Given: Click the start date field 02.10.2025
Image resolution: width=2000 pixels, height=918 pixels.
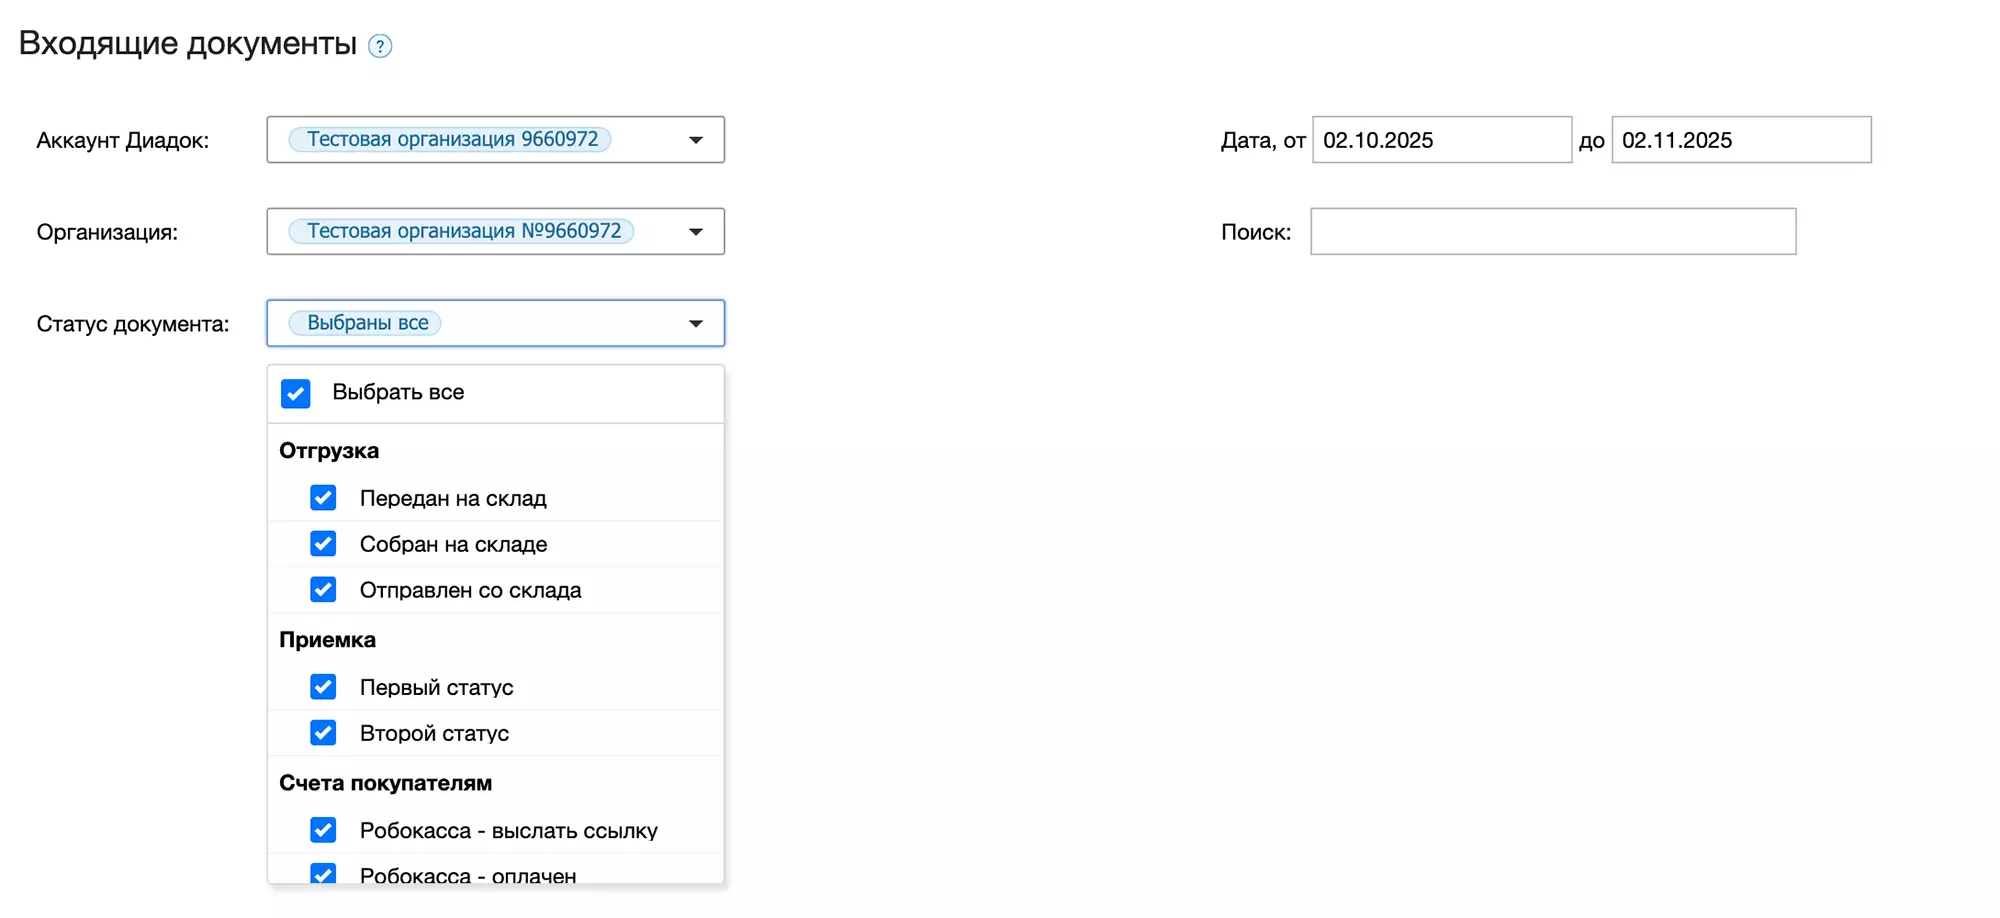Looking at the screenshot, I should 1441,140.
